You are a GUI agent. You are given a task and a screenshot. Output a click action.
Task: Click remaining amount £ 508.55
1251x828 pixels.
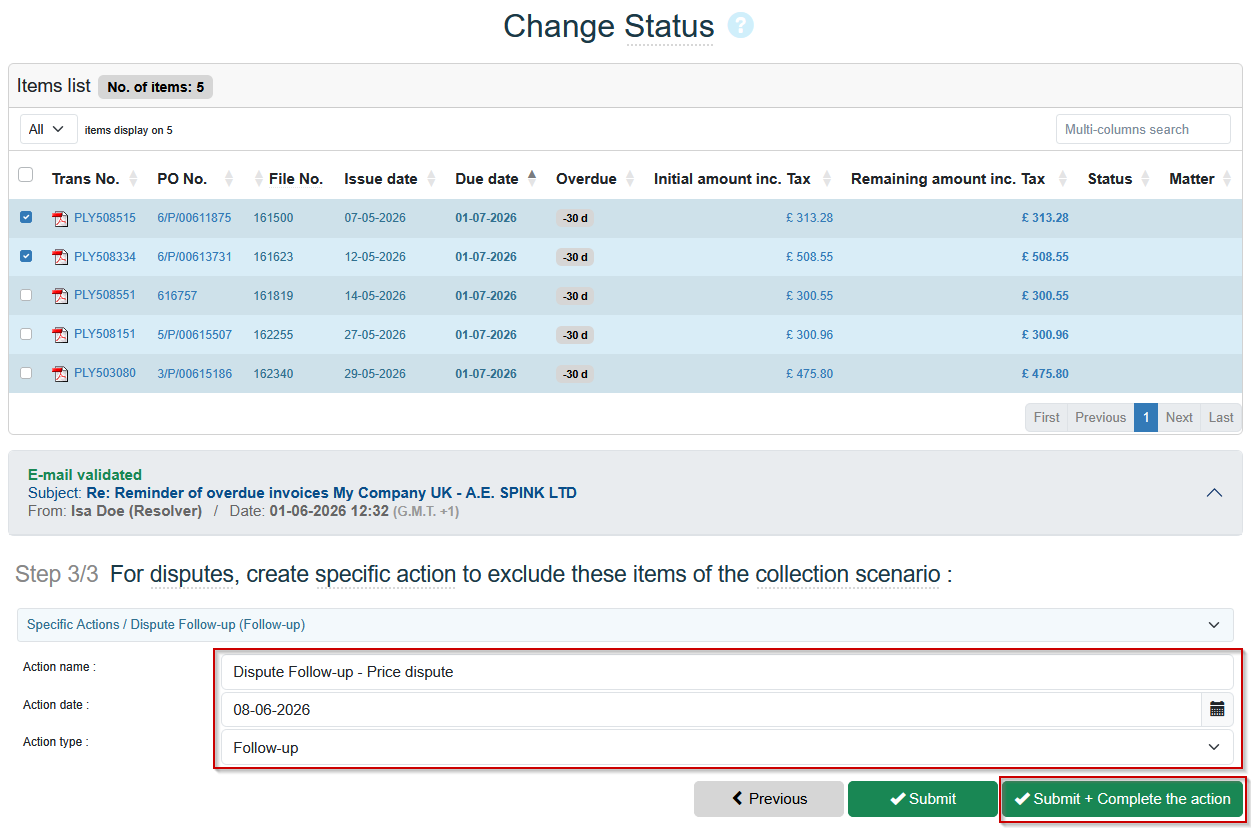point(1045,257)
